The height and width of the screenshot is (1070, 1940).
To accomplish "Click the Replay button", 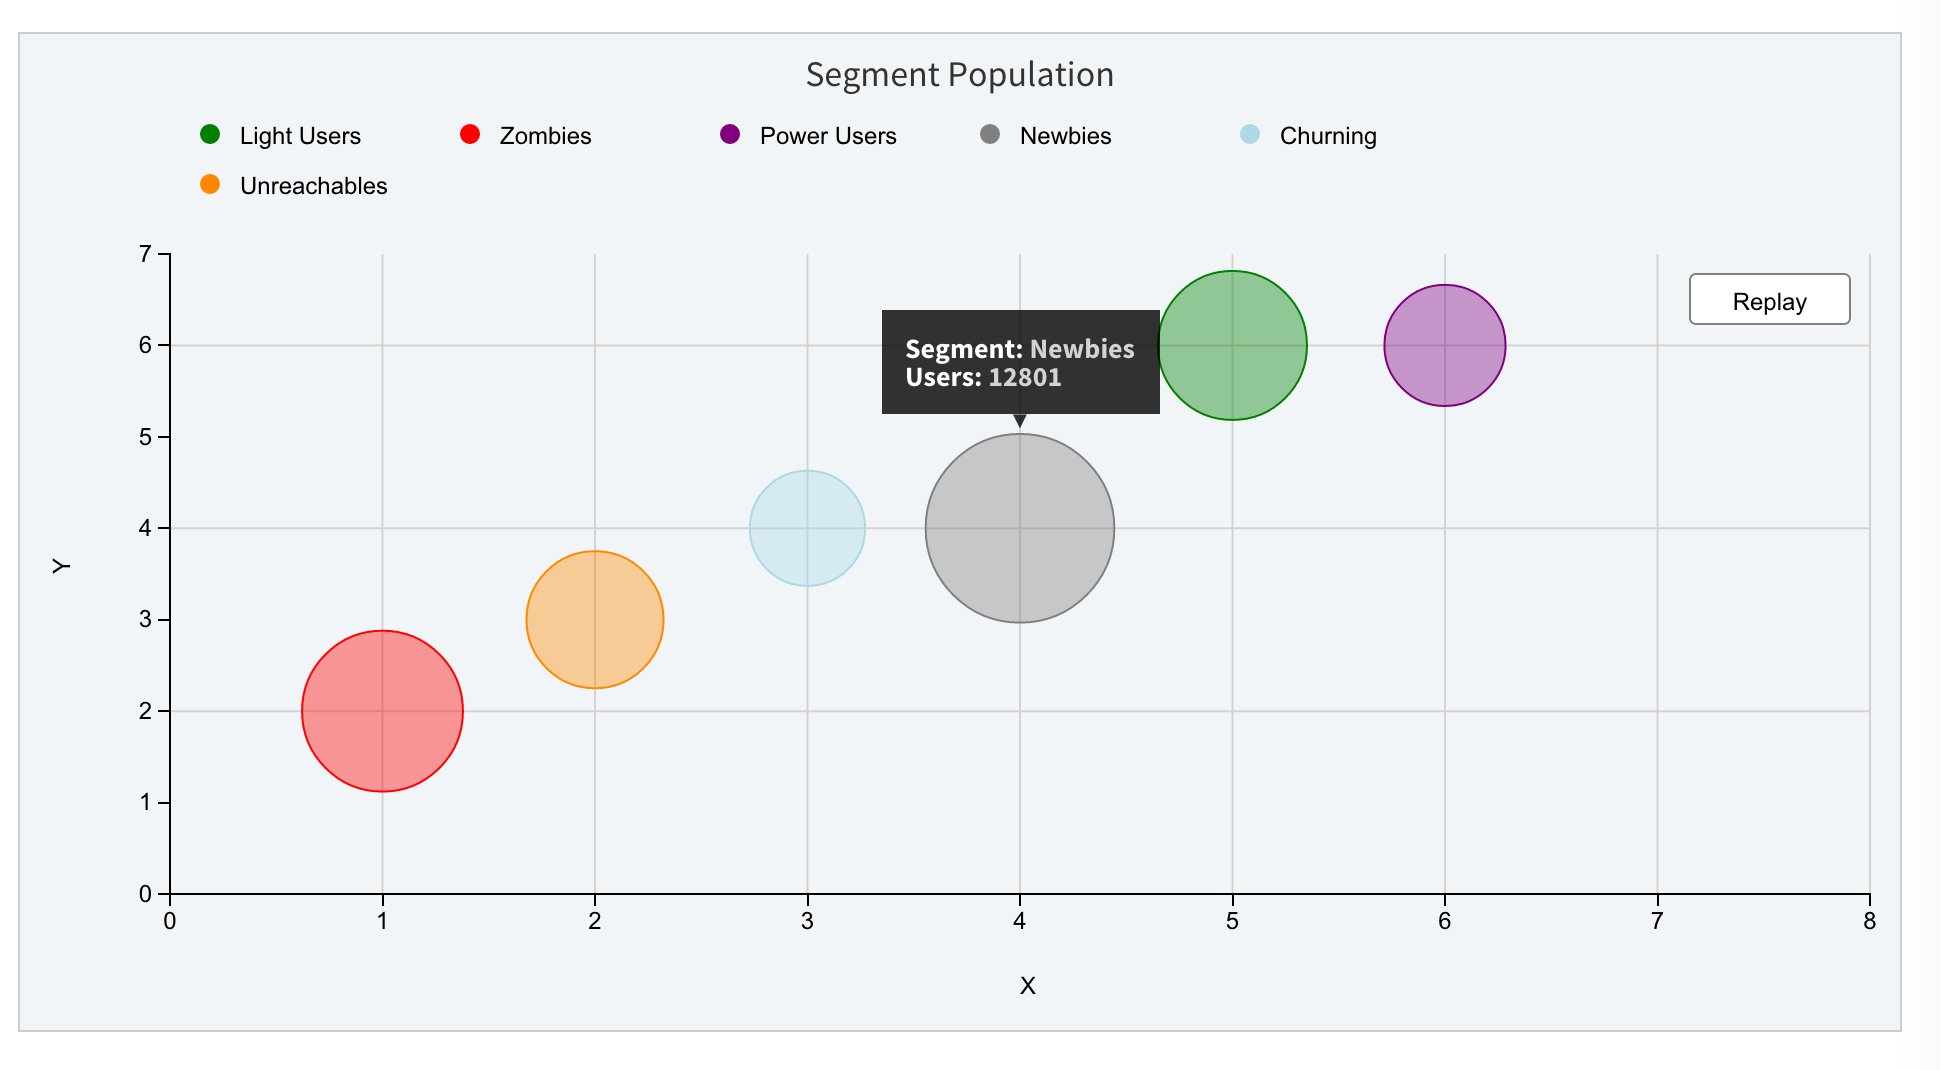I will pos(1769,300).
